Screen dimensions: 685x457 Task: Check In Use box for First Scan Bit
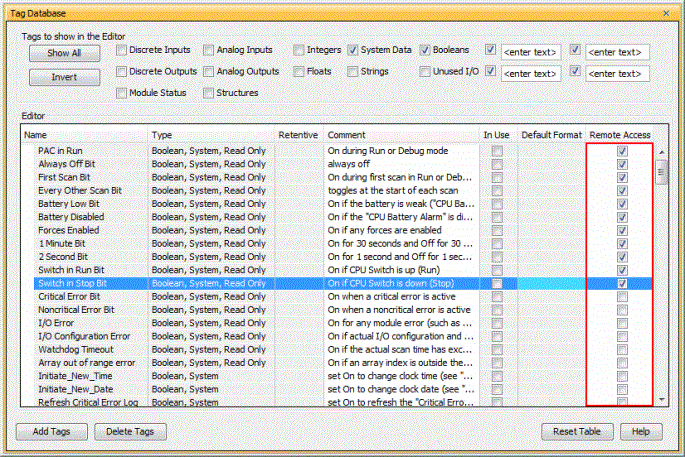497,177
